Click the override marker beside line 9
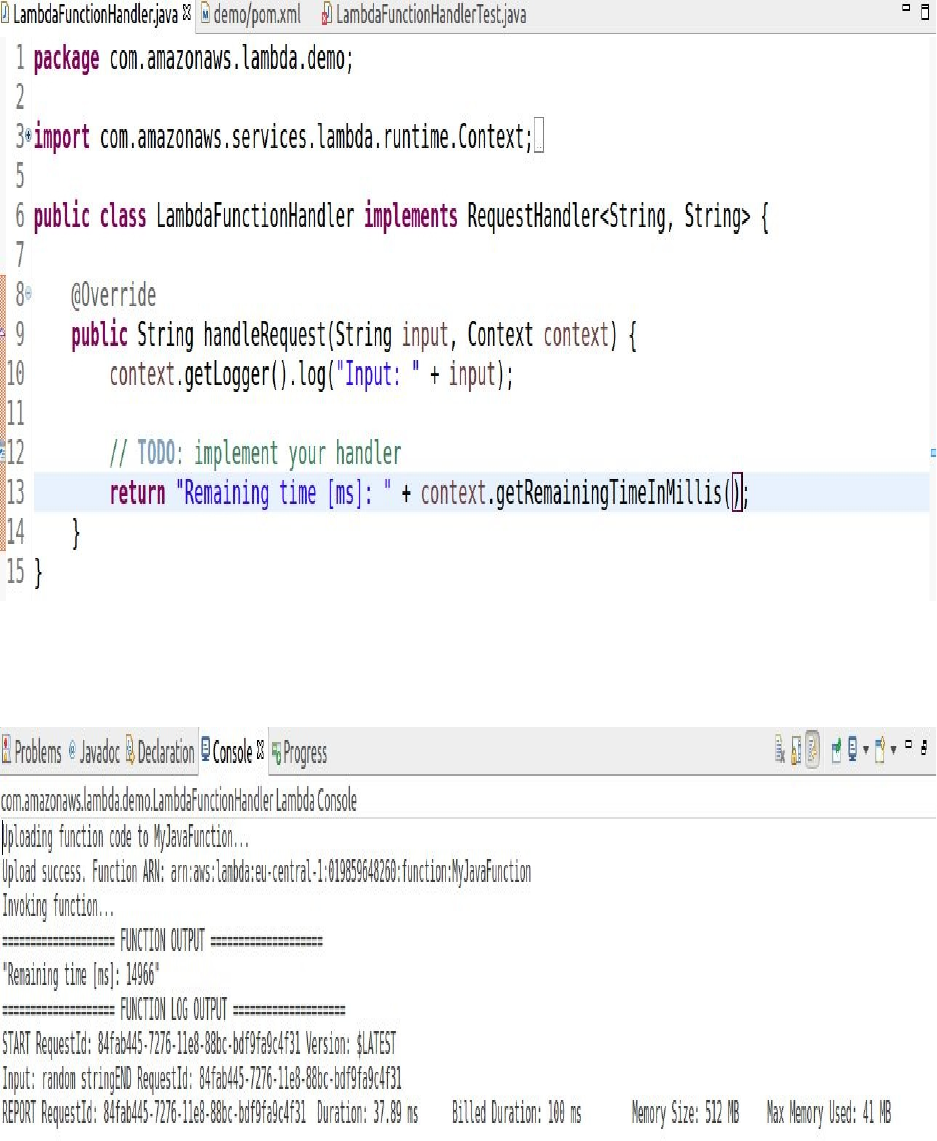 pos(3,333)
